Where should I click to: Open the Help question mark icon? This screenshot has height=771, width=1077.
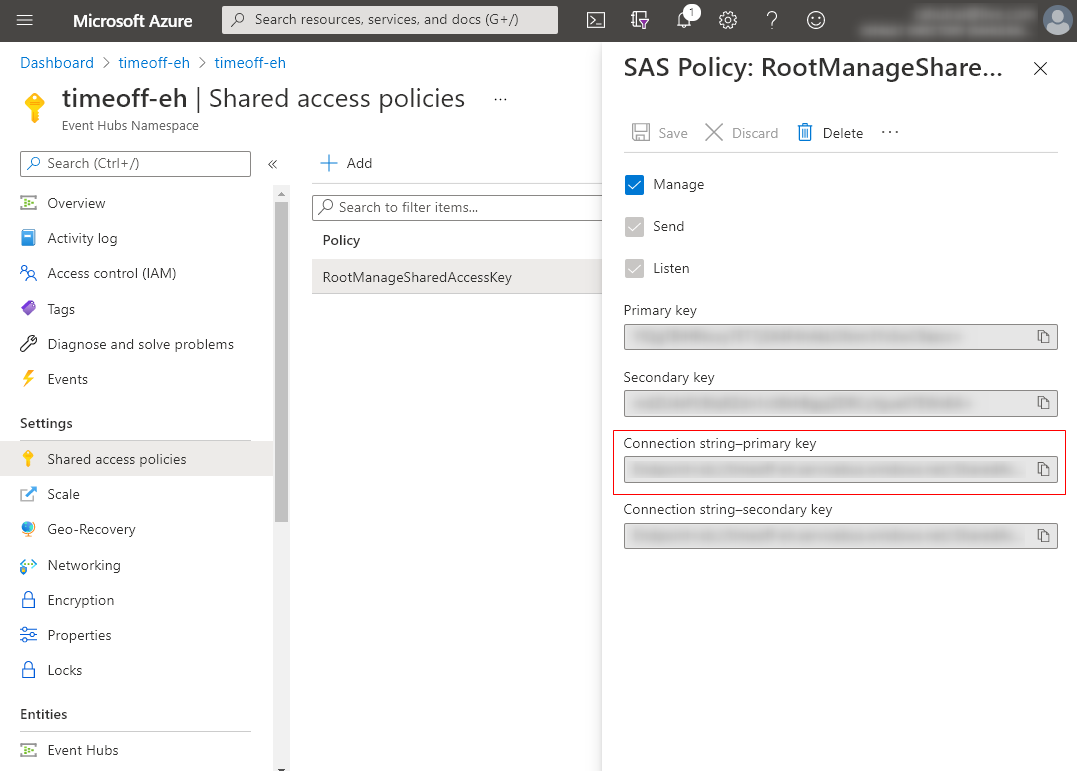(772, 20)
